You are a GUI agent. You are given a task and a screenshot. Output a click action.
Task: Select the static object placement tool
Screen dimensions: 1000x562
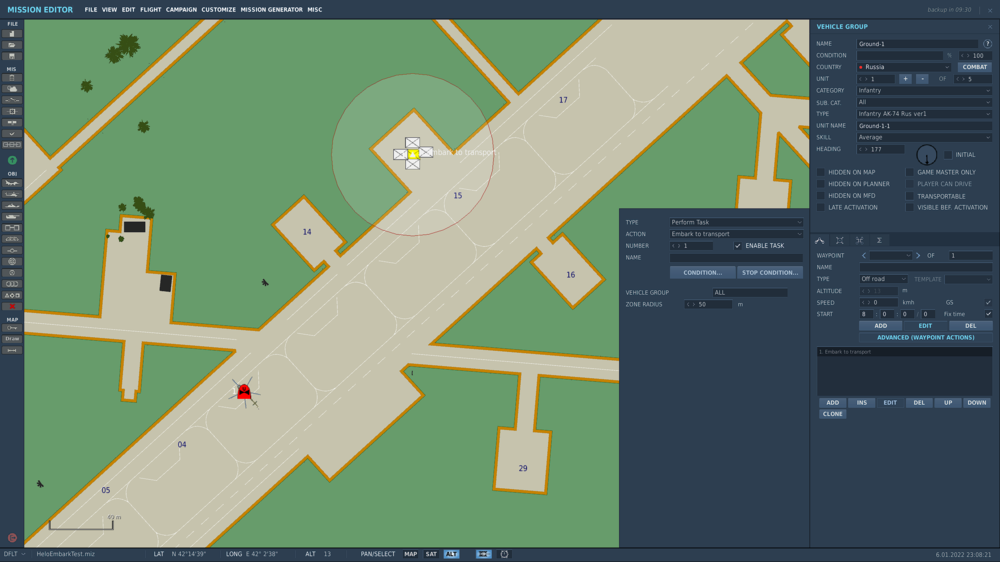coord(11,228)
